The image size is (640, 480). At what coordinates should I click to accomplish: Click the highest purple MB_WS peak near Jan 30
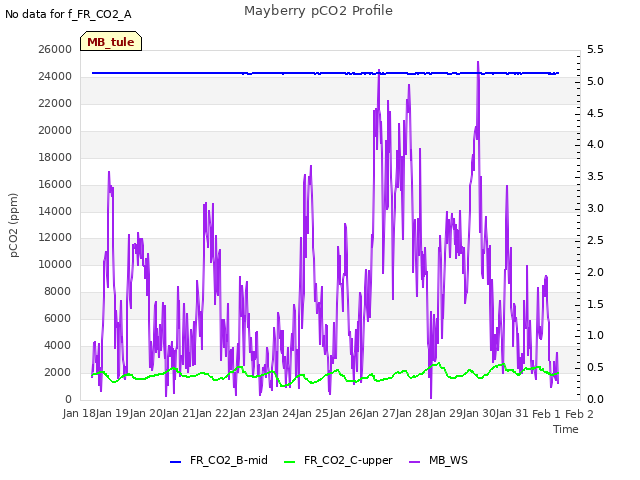pos(478,63)
